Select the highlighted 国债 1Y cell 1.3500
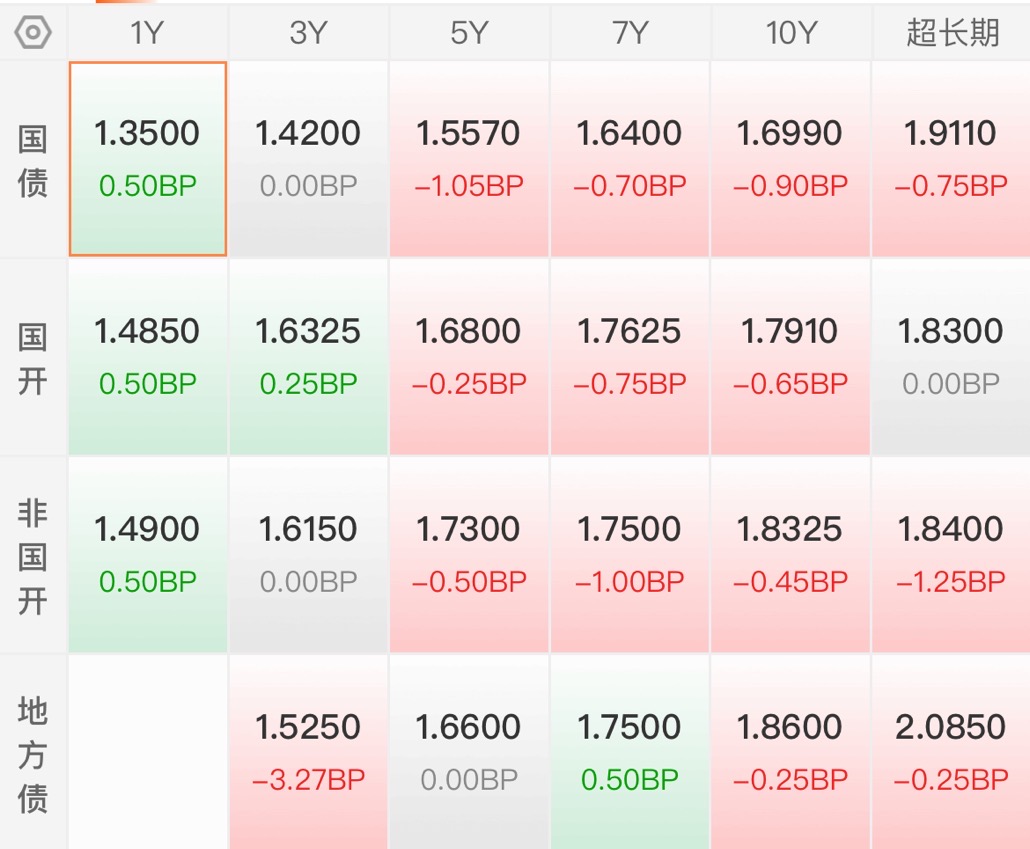 [x=148, y=158]
